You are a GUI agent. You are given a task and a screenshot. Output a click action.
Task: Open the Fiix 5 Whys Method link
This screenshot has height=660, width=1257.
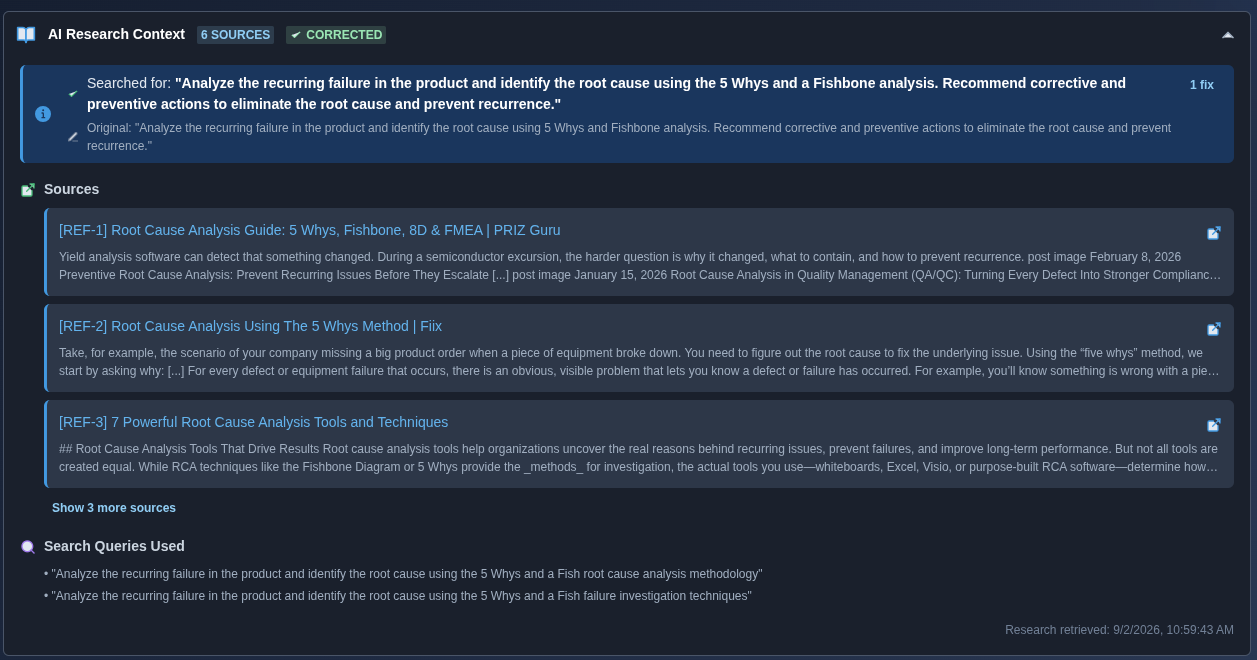tap(250, 326)
